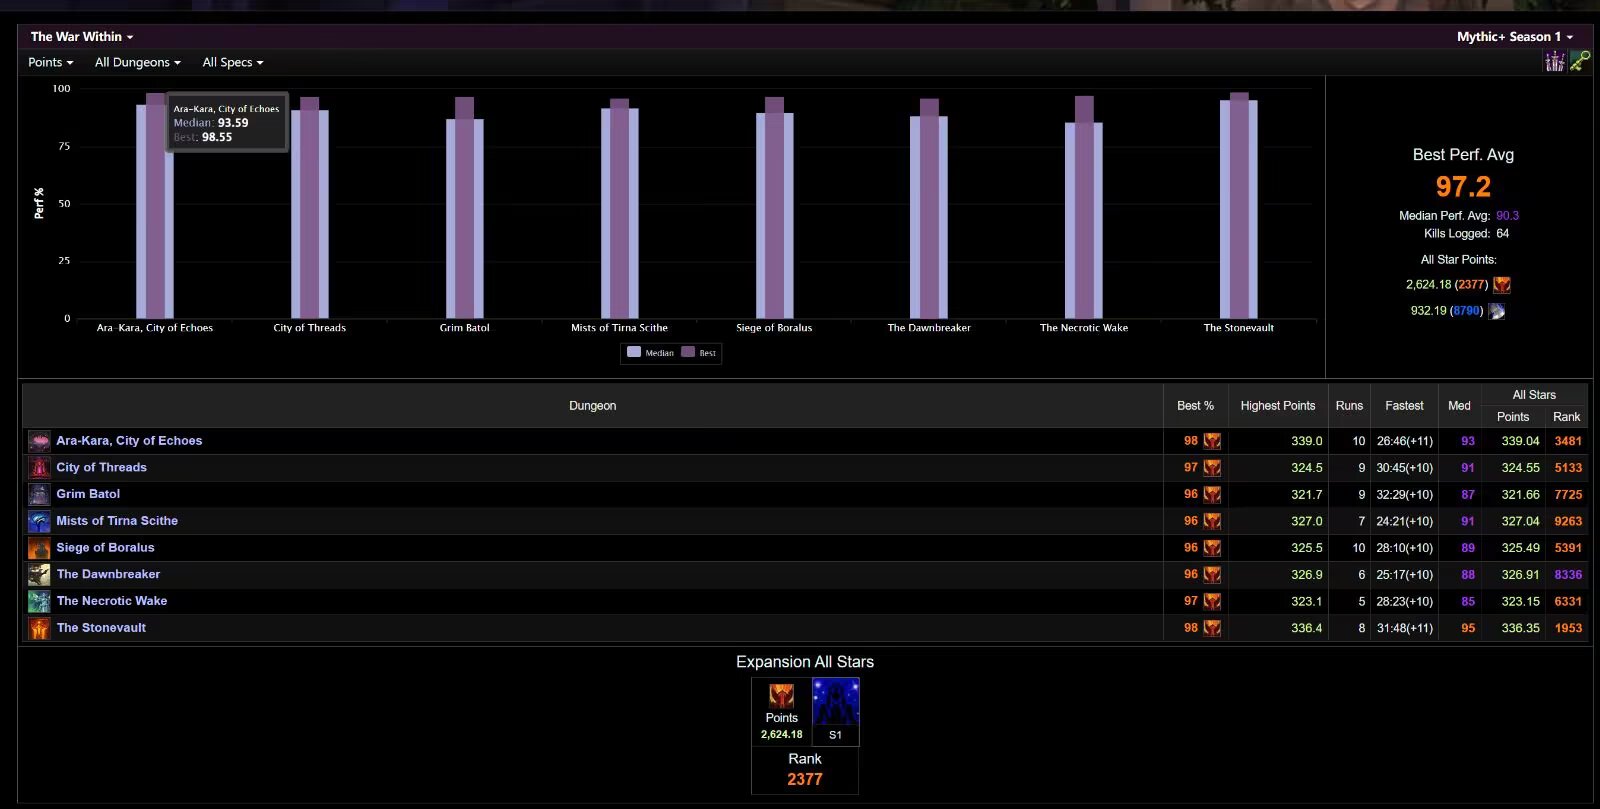The height and width of the screenshot is (809, 1600).
Task: Toggle the Median series in chart legend
Action: click(650, 352)
